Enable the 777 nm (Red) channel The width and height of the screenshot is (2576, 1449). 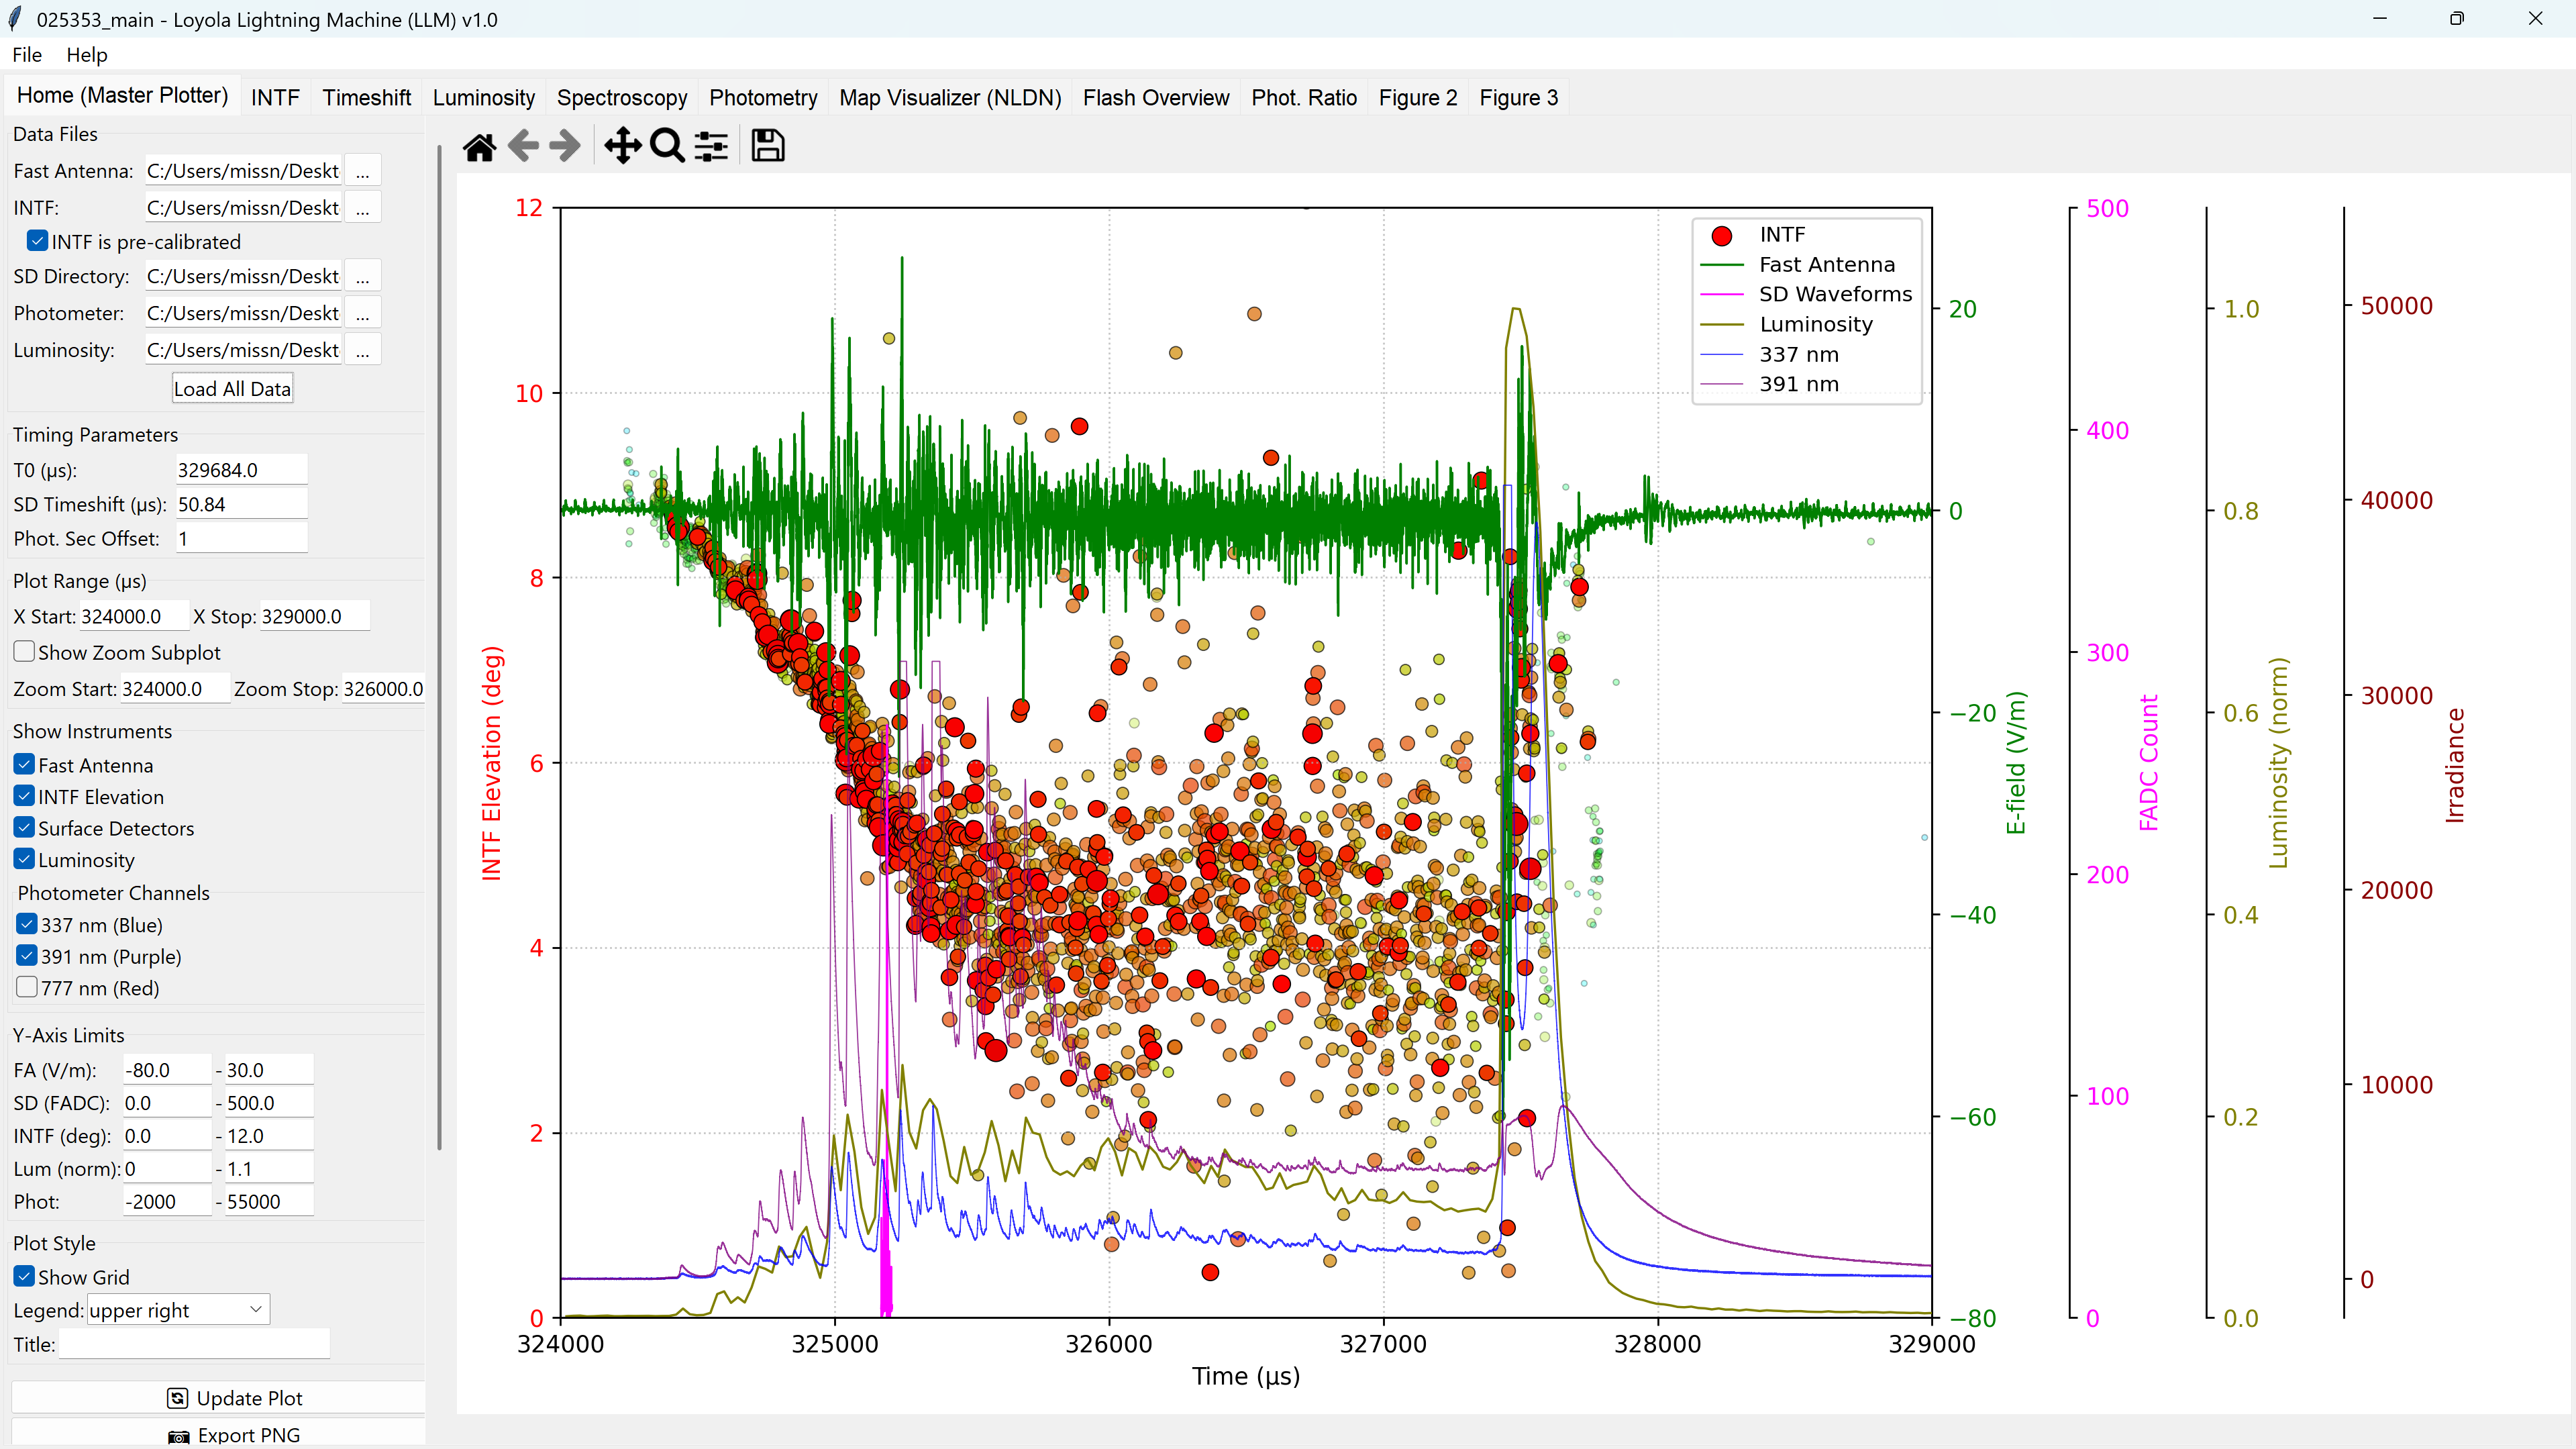(x=28, y=987)
